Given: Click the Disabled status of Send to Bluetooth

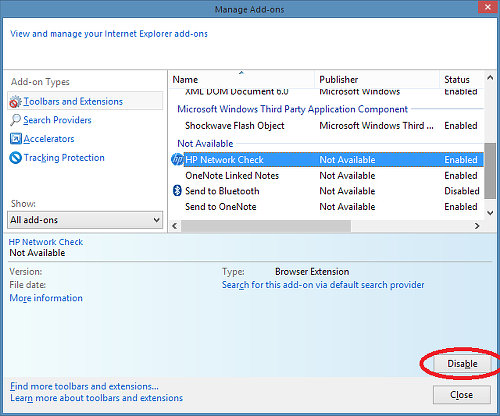Looking at the screenshot, I should [462, 191].
